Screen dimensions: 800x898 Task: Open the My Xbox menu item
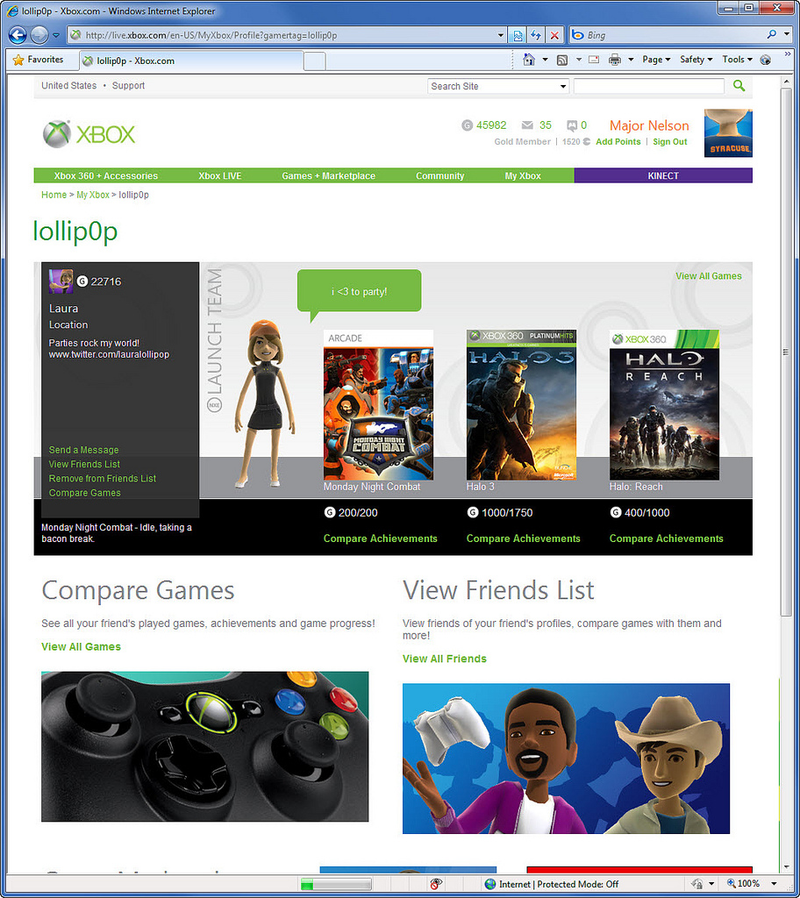click(x=523, y=176)
